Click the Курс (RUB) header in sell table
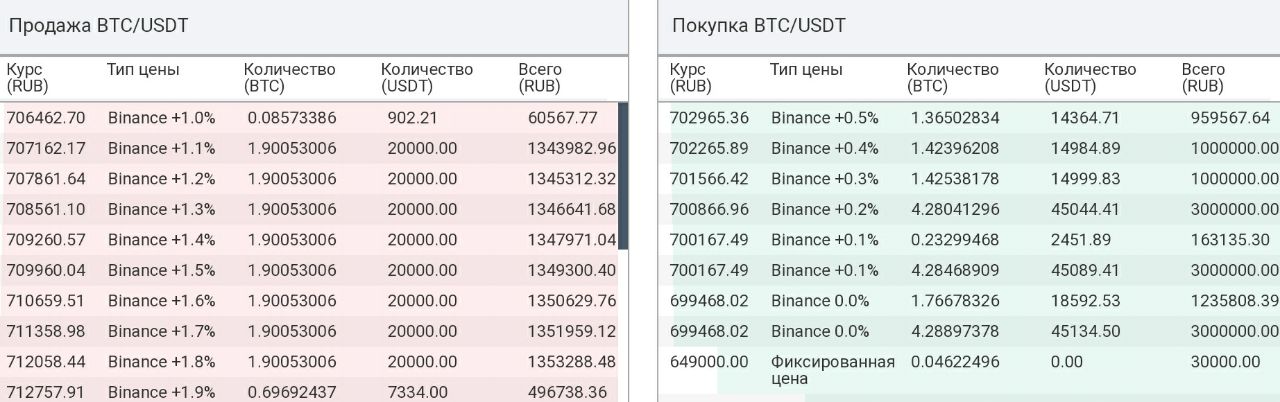This screenshot has width=1280, height=402. point(27,78)
